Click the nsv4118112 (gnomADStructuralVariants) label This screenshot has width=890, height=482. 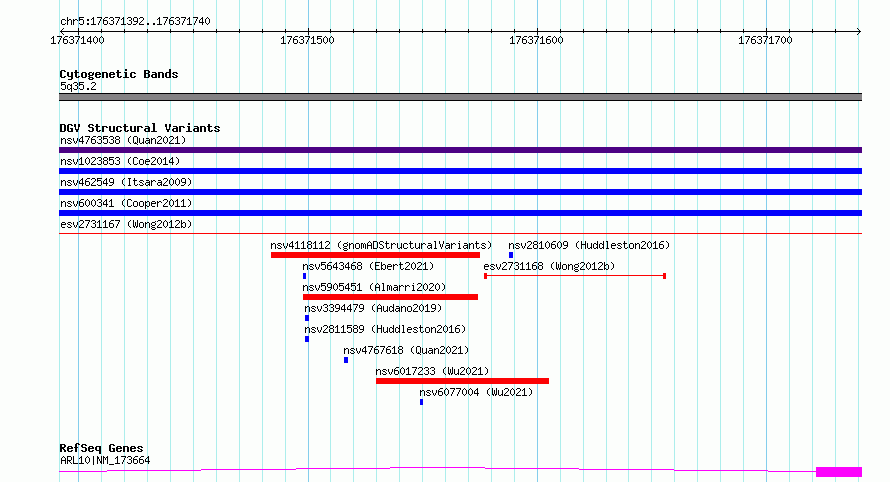pos(381,245)
